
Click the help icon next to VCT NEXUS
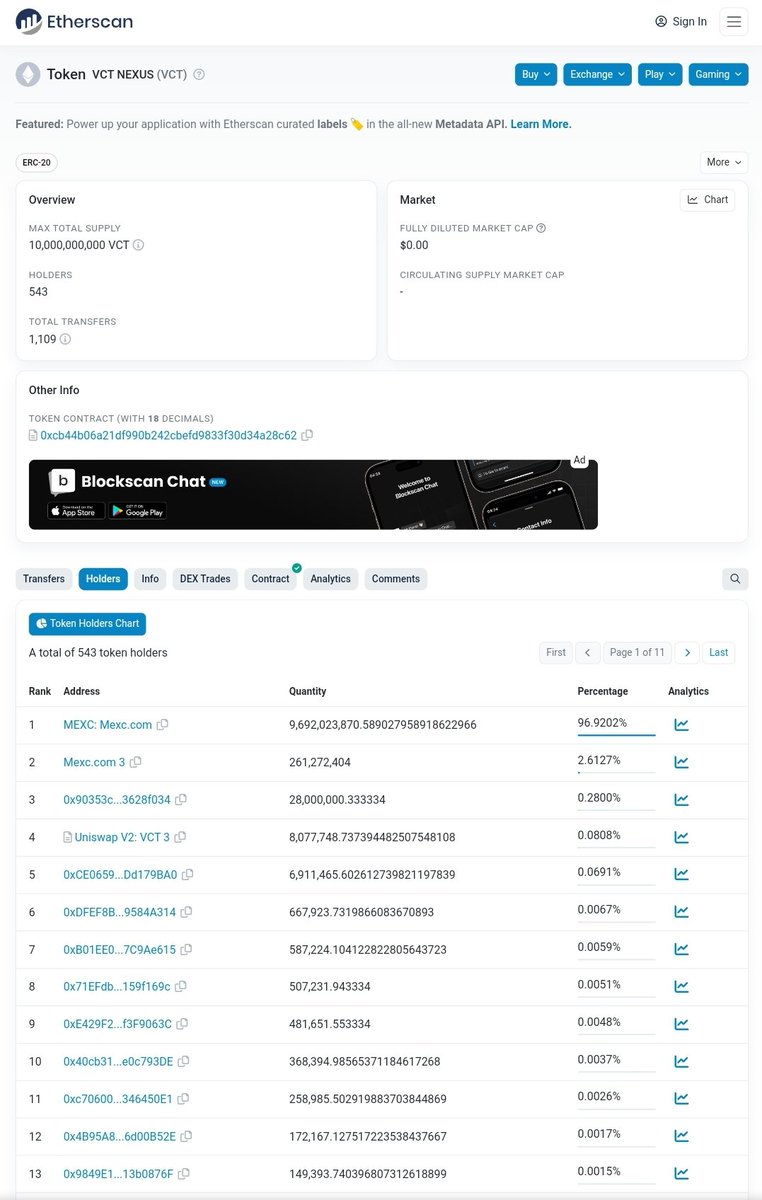tap(199, 74)
